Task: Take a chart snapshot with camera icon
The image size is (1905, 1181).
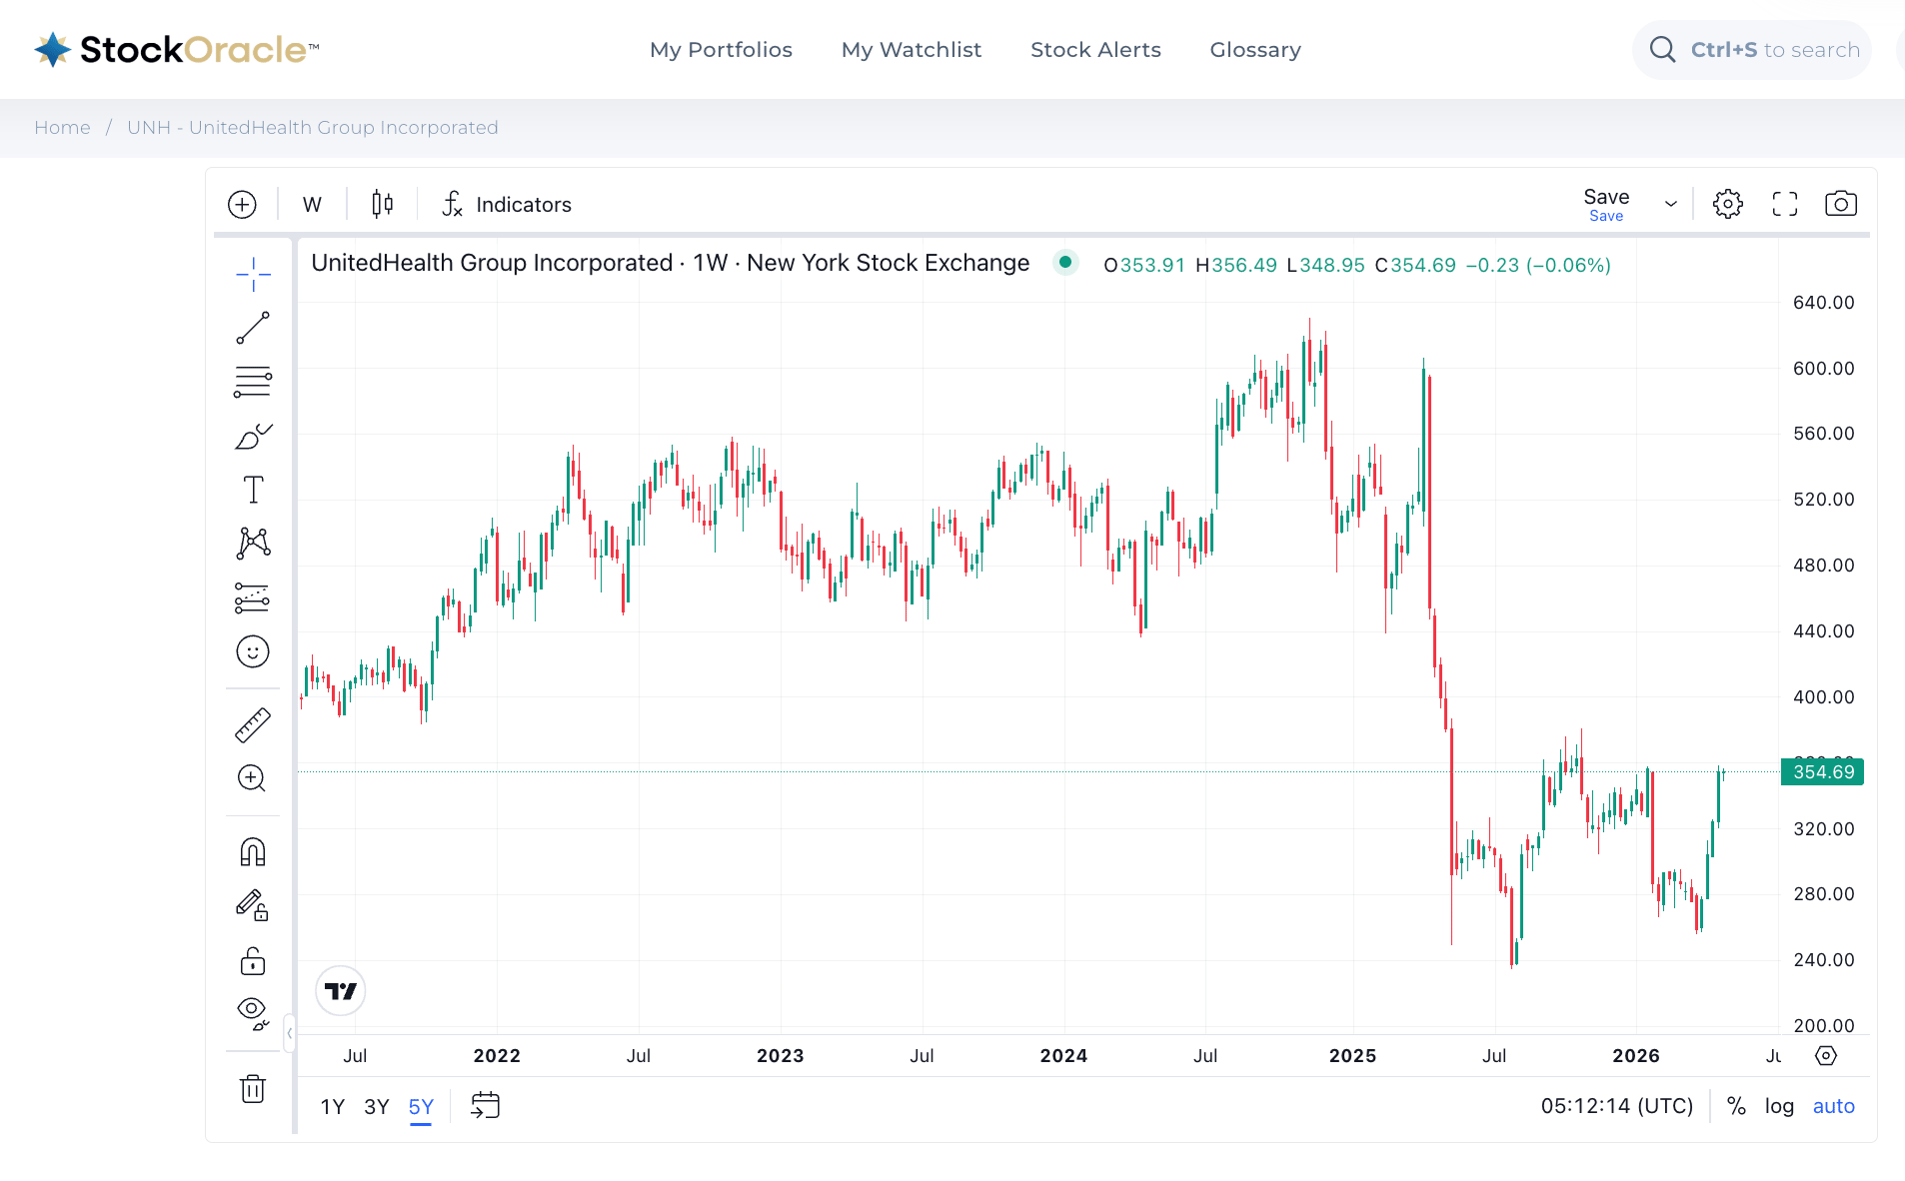Action: [x=1840, y=204]
